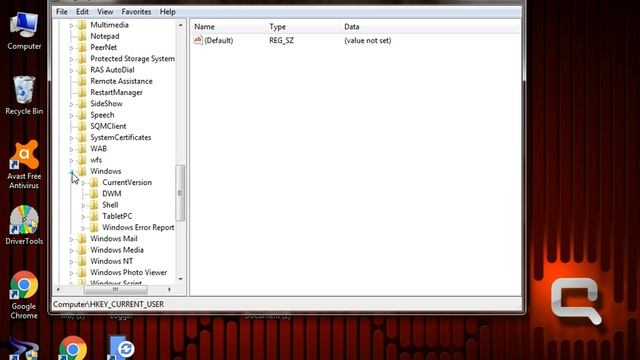Click the SystemCertificates folder icon

pos(82,138)
